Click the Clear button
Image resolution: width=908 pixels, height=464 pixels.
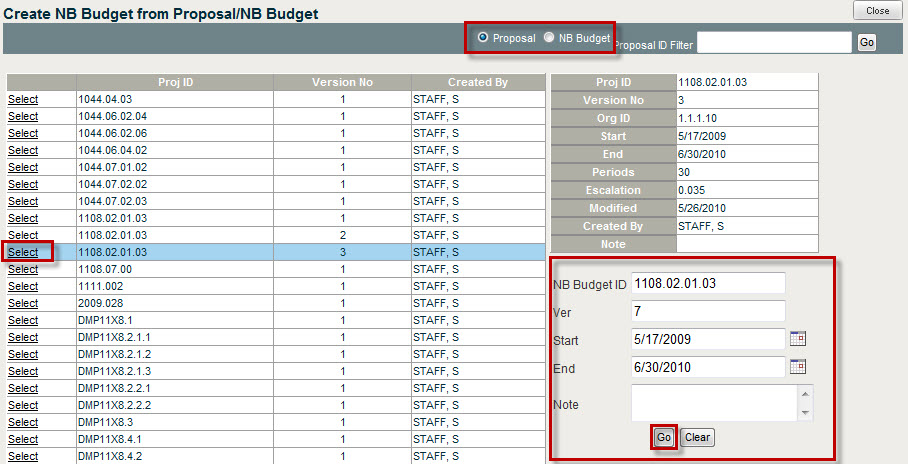[x=697, y=437]
